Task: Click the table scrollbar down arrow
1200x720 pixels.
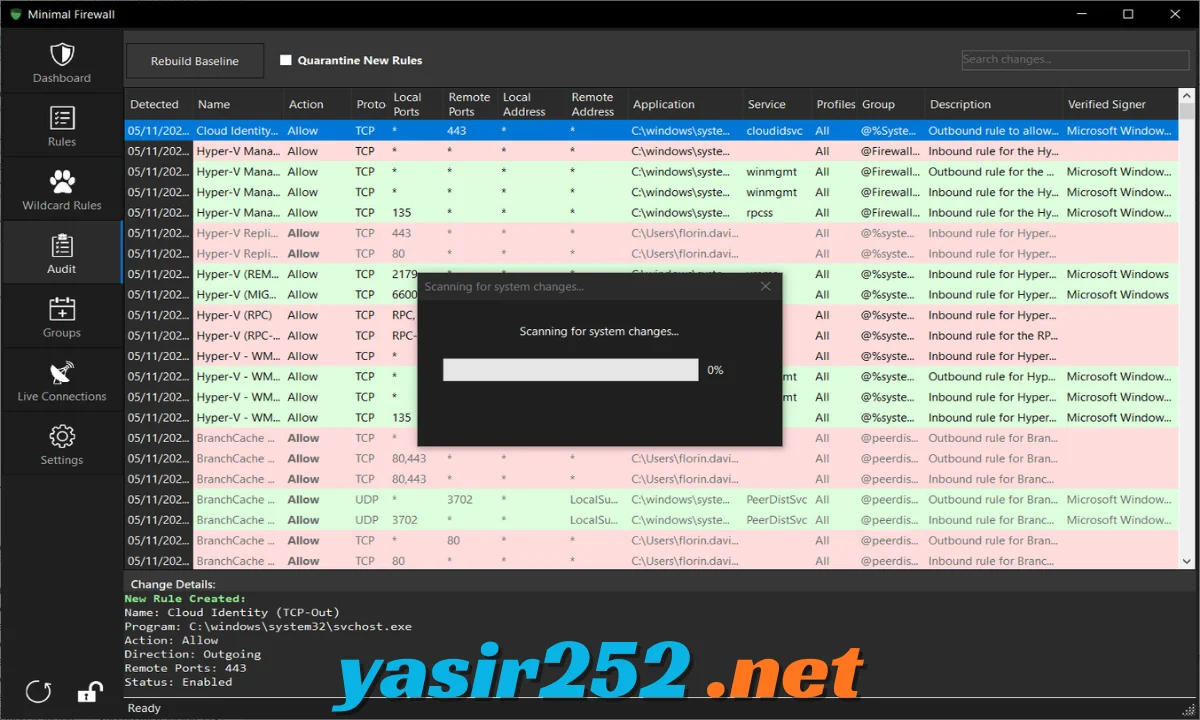Action: 1187,562
